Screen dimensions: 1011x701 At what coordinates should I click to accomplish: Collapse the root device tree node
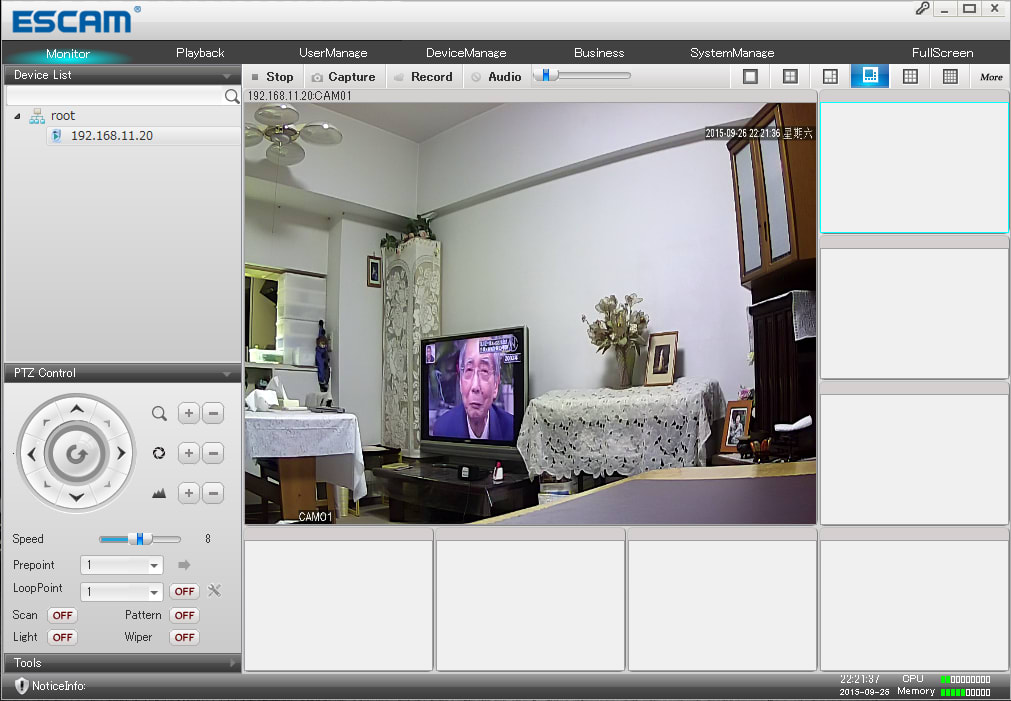point(17,116)
